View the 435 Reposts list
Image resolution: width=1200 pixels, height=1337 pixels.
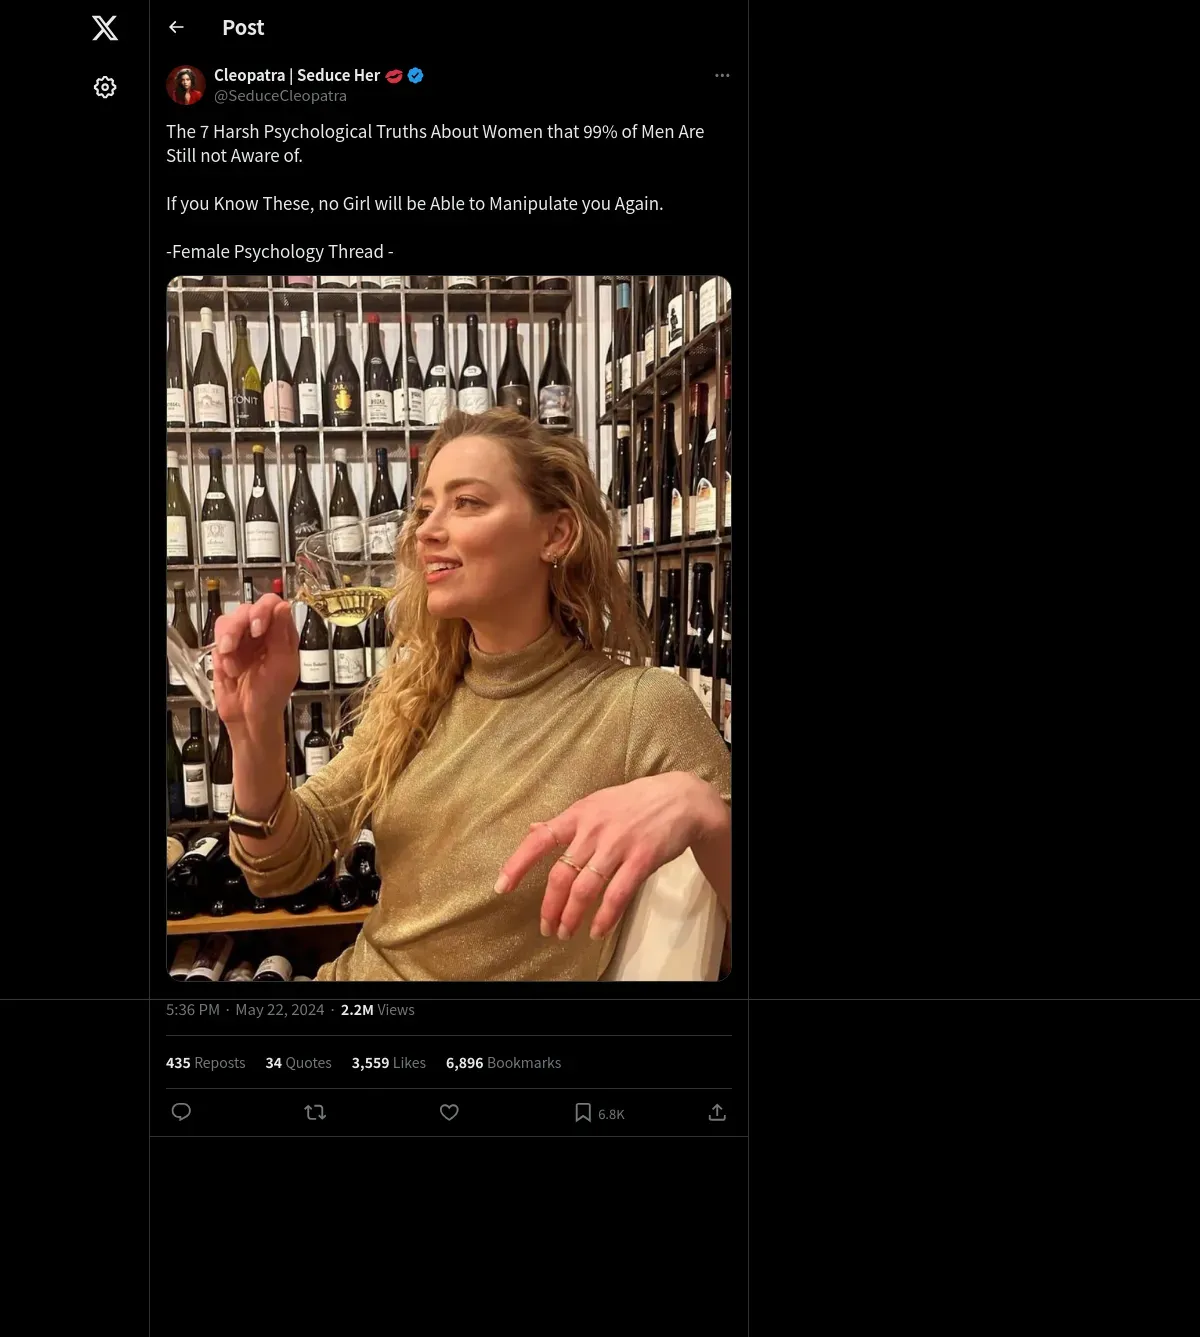(x=205, y=1063)
